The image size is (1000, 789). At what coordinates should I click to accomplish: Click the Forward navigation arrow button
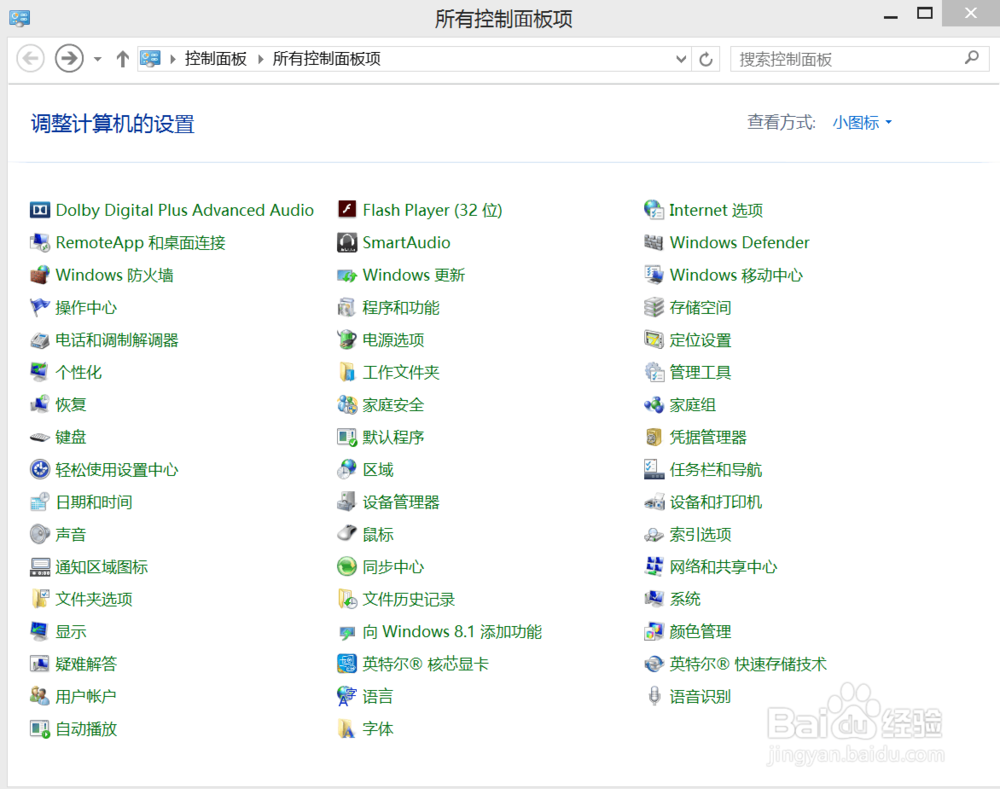(x=69, y=59)
